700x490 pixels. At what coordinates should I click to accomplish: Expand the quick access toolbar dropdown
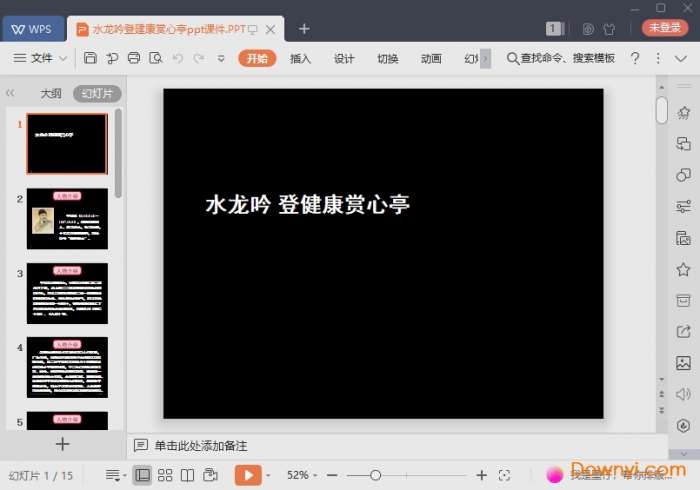tap(221, 58)
